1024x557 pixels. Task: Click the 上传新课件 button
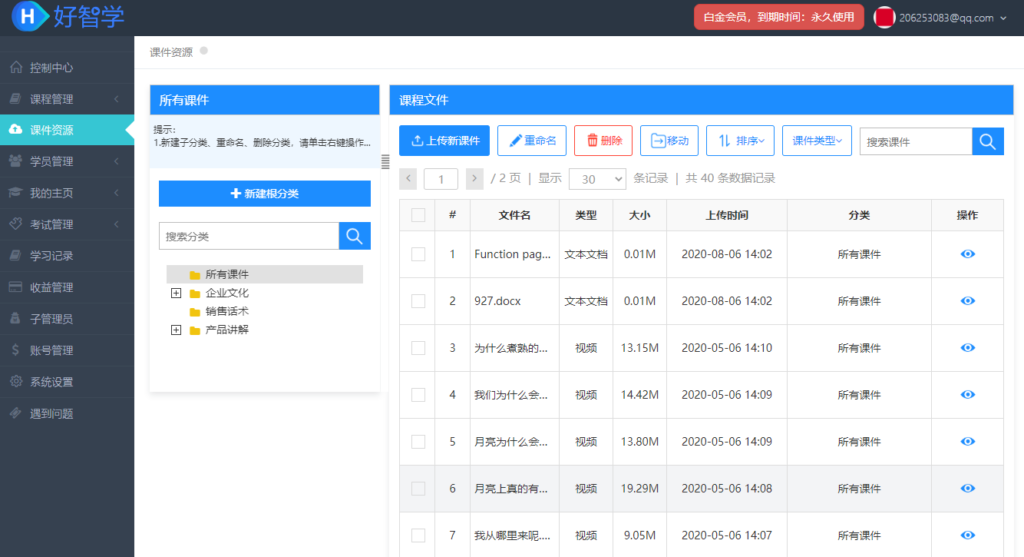(x=445, y=140)
